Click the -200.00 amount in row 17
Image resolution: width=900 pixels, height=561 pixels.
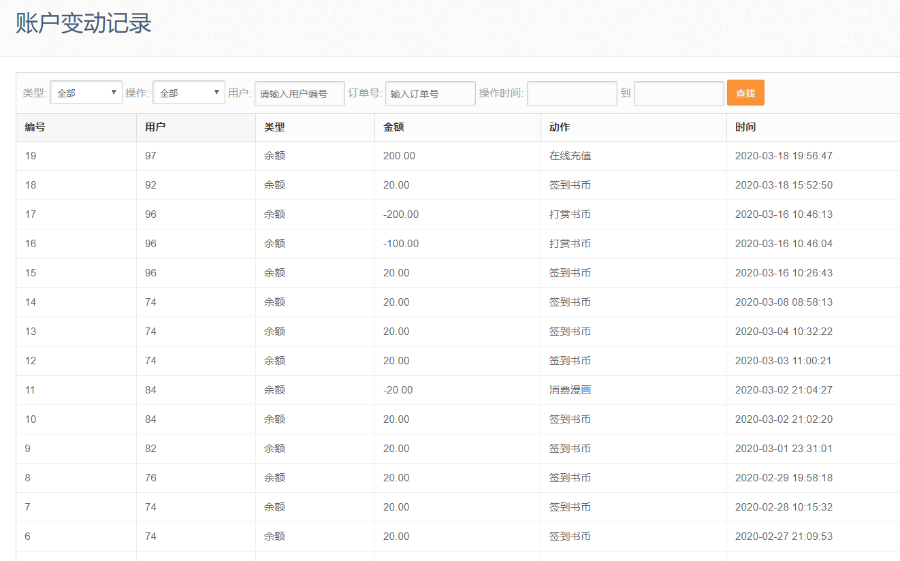(401, 214)
